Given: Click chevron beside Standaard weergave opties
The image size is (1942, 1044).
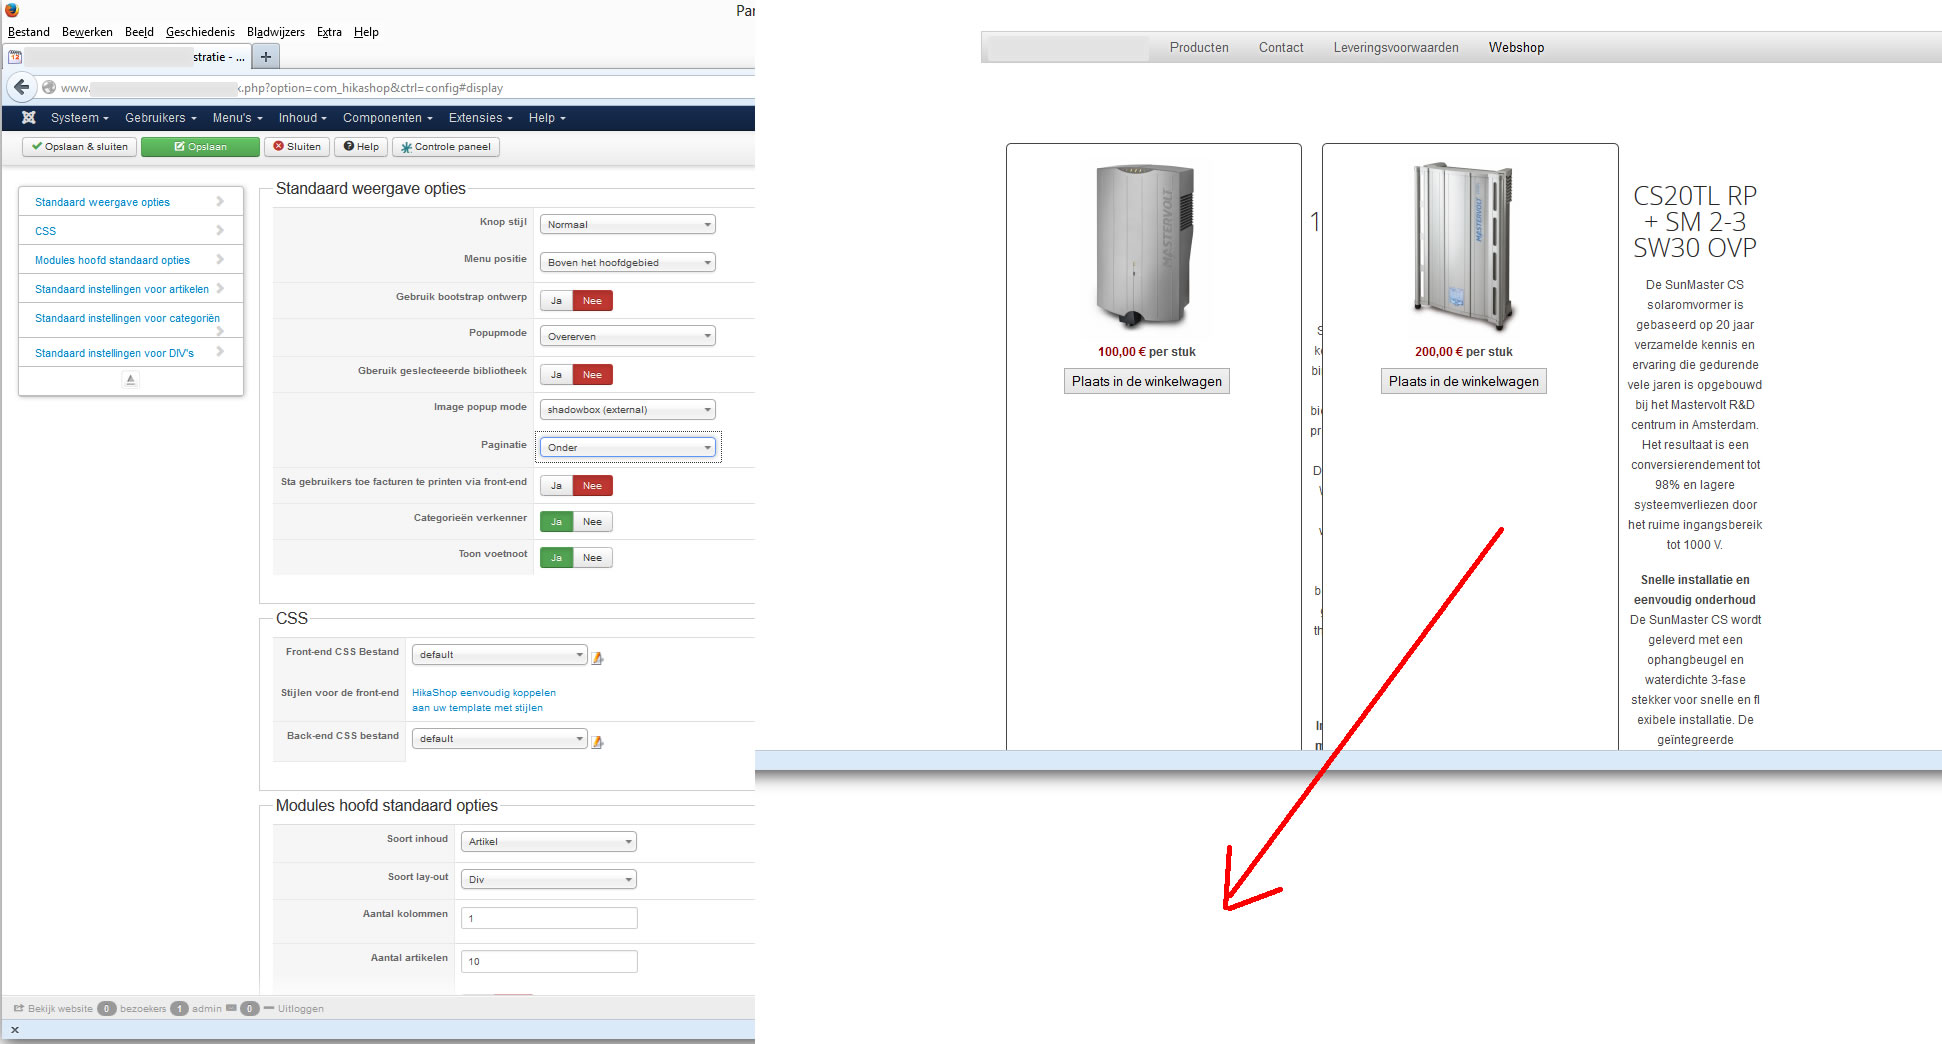Looking at the screenshot, I should pyautogui.click(x=220, y=201).
